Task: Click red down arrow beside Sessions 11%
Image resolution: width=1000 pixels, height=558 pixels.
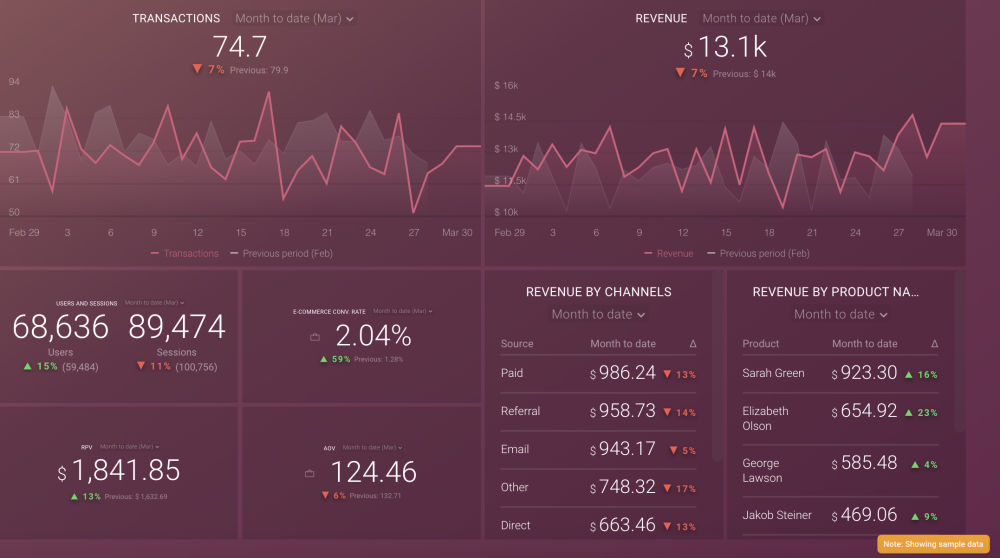Action: tap(140, 366)
